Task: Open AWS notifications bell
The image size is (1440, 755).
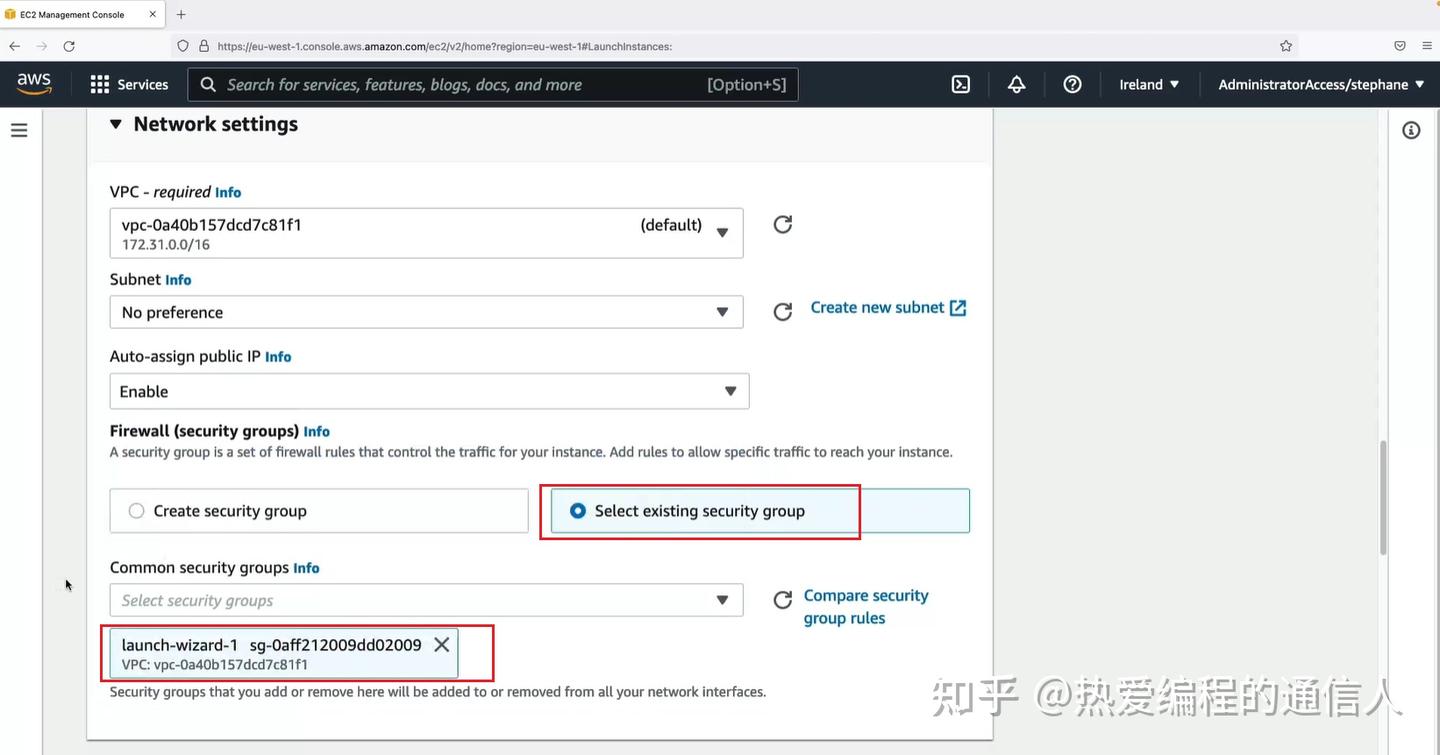Action: point(1016,84)
